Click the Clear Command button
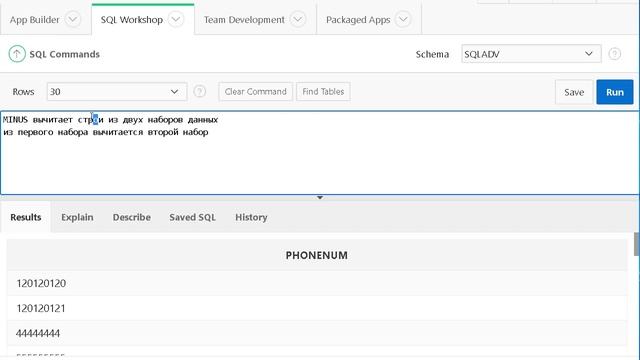 (256, 91)
